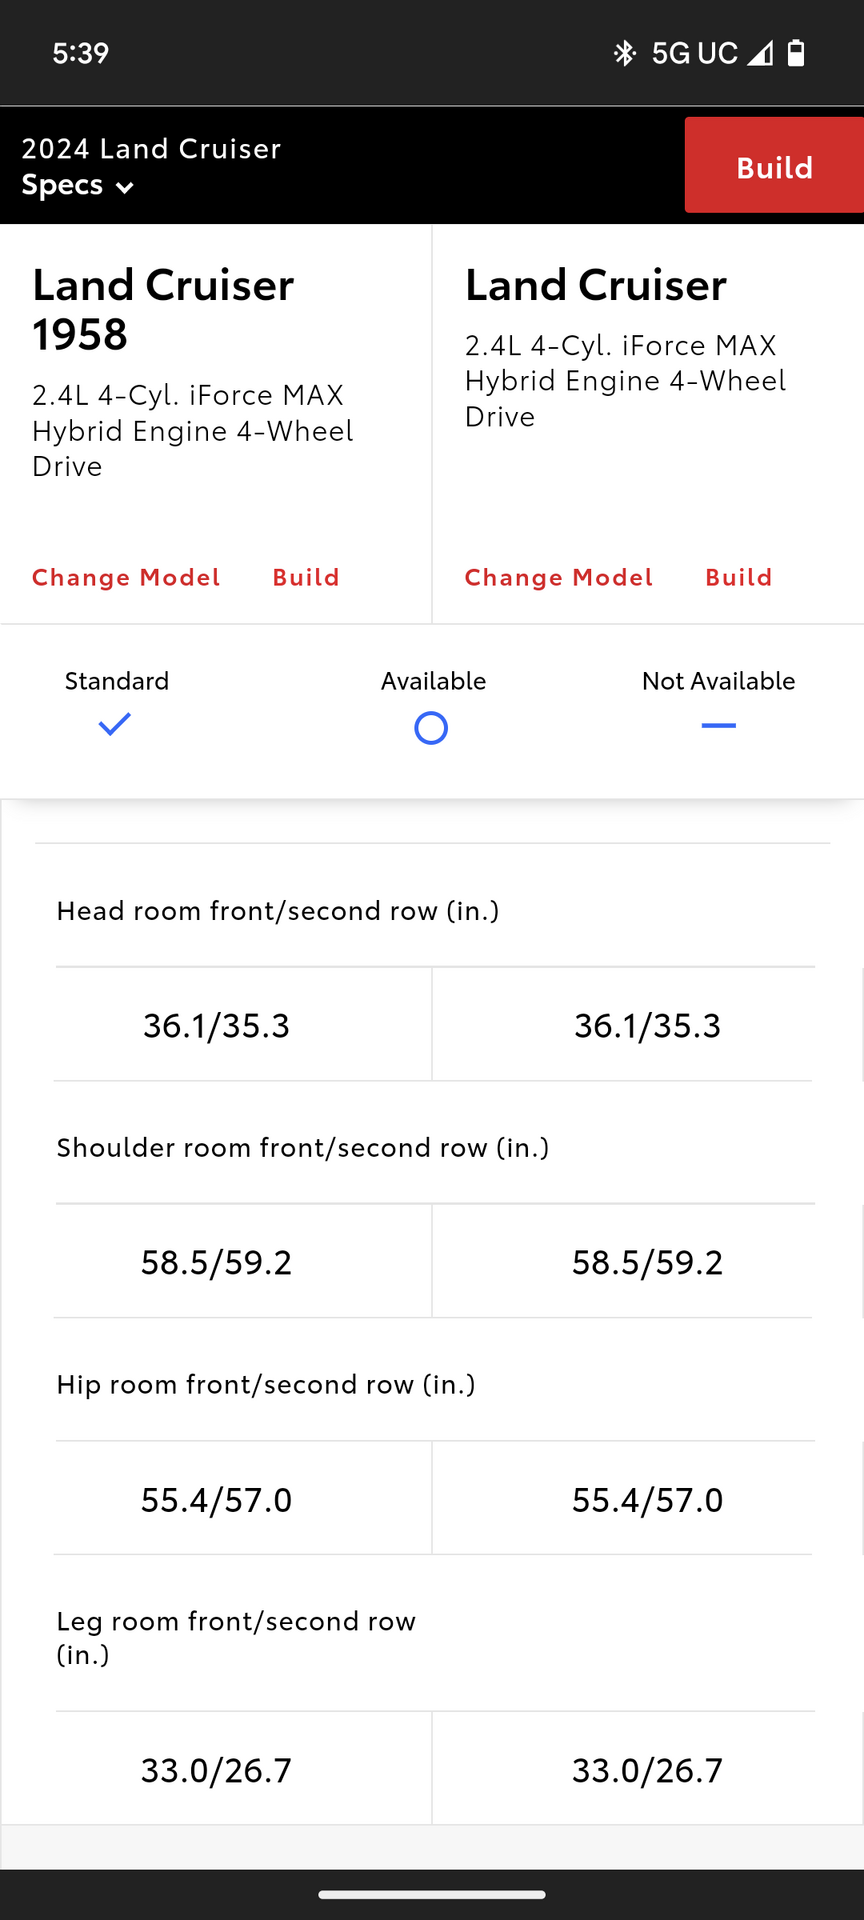Tap the Hip room row label

point(266,1384)
